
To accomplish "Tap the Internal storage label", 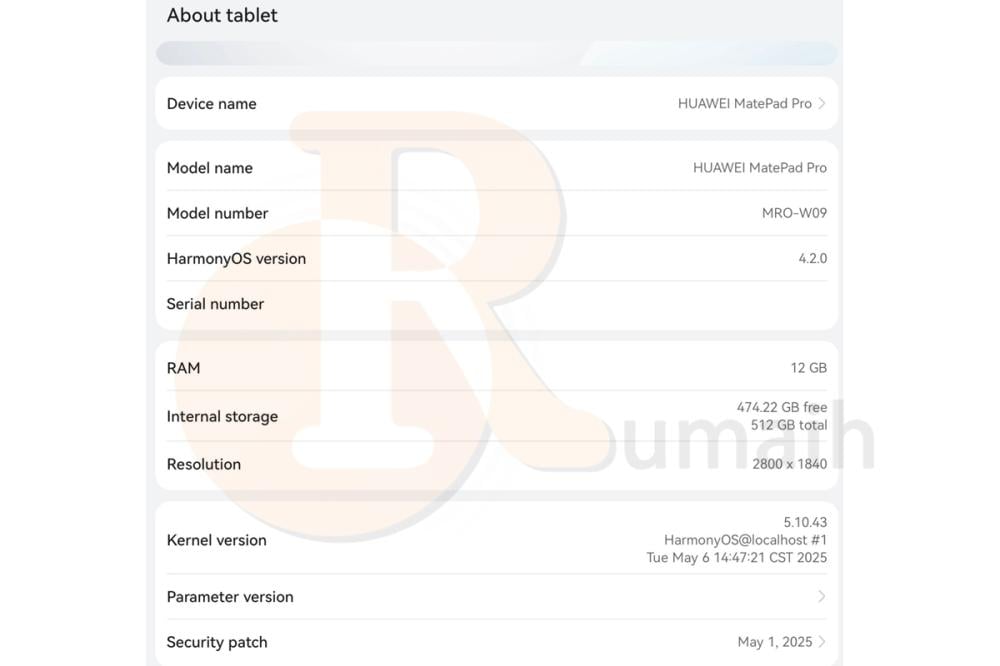I will point(222,416).
